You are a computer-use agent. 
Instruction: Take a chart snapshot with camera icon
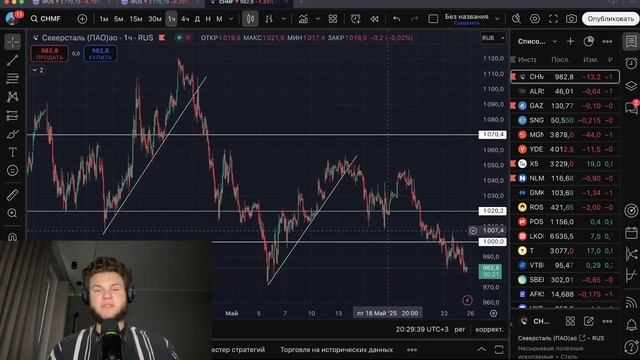tap(571, 19)
